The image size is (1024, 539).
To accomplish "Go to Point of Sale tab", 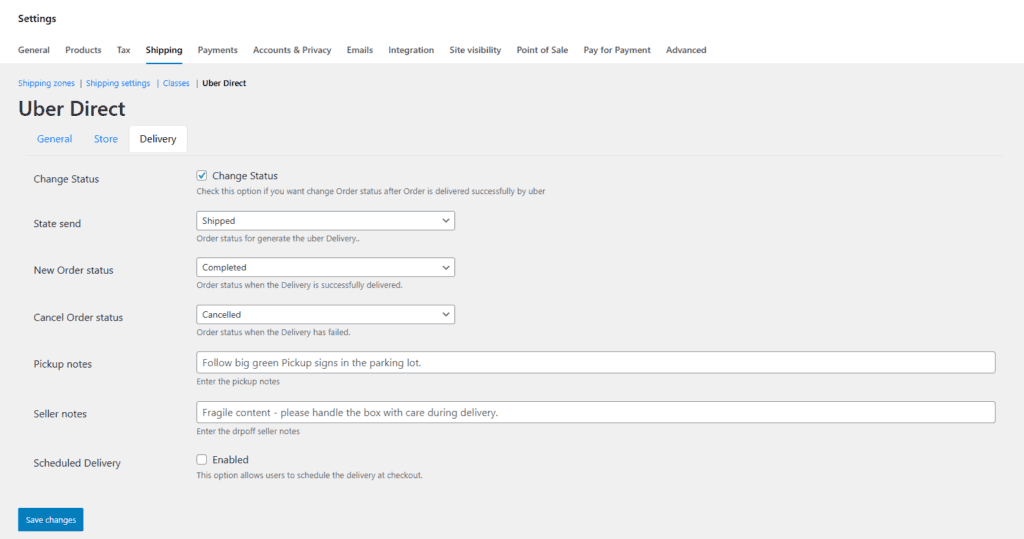I will coord(542,50).
